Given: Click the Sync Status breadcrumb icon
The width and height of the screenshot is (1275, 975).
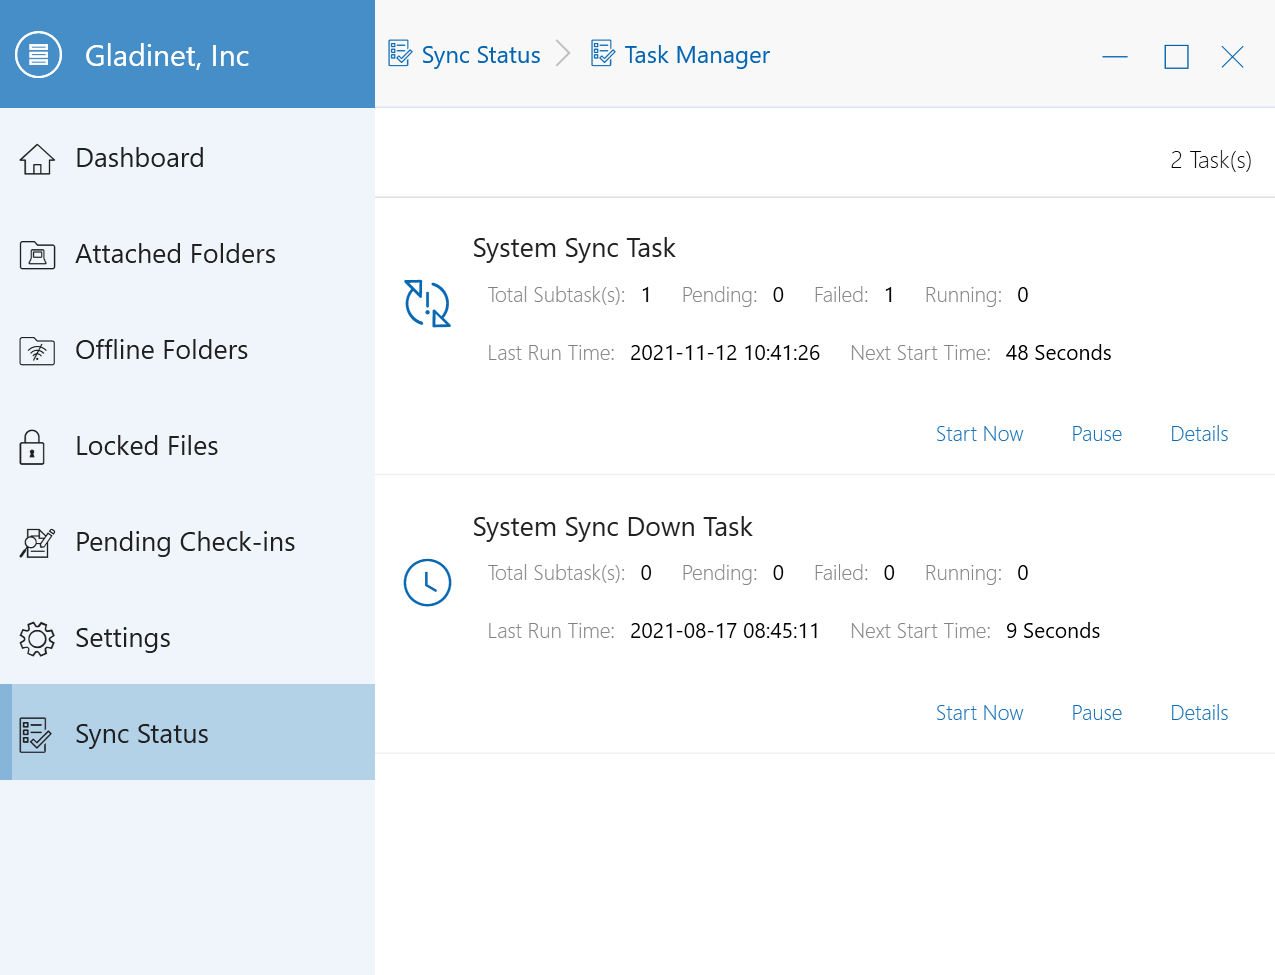Looking at the screenshot, I should tap(400, 53).
